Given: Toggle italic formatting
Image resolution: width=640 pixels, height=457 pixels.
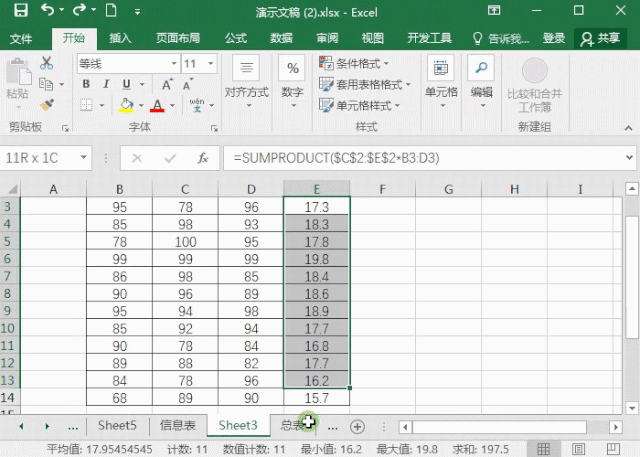Looking at the screenshot, I should tap(106, 84).
